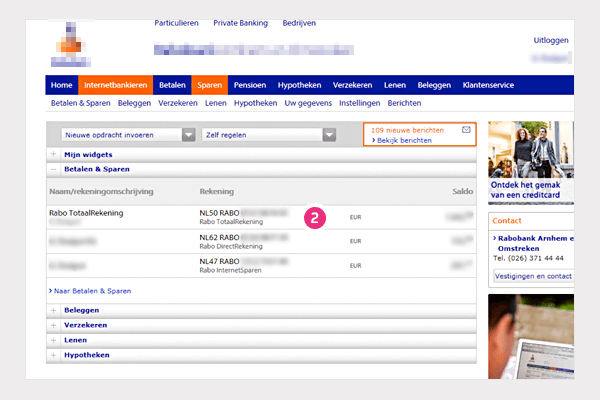The width and height of the screenshot is (600, 400).
Task: Expand the Mijn widgets section
Action: tap(54, 154)
